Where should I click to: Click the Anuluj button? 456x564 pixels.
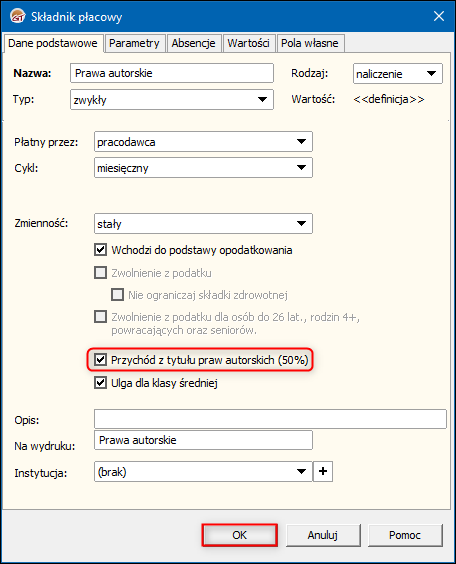[x=323, y=535]
